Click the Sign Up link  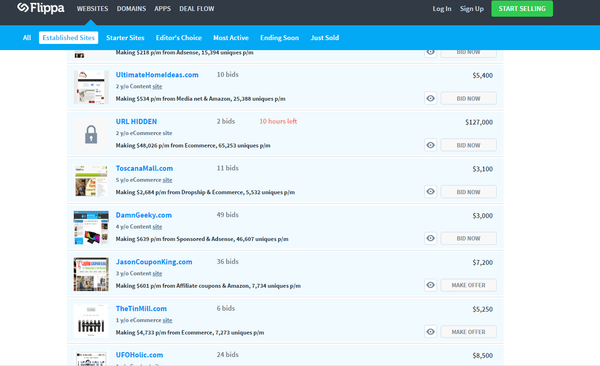pos(472,8)
